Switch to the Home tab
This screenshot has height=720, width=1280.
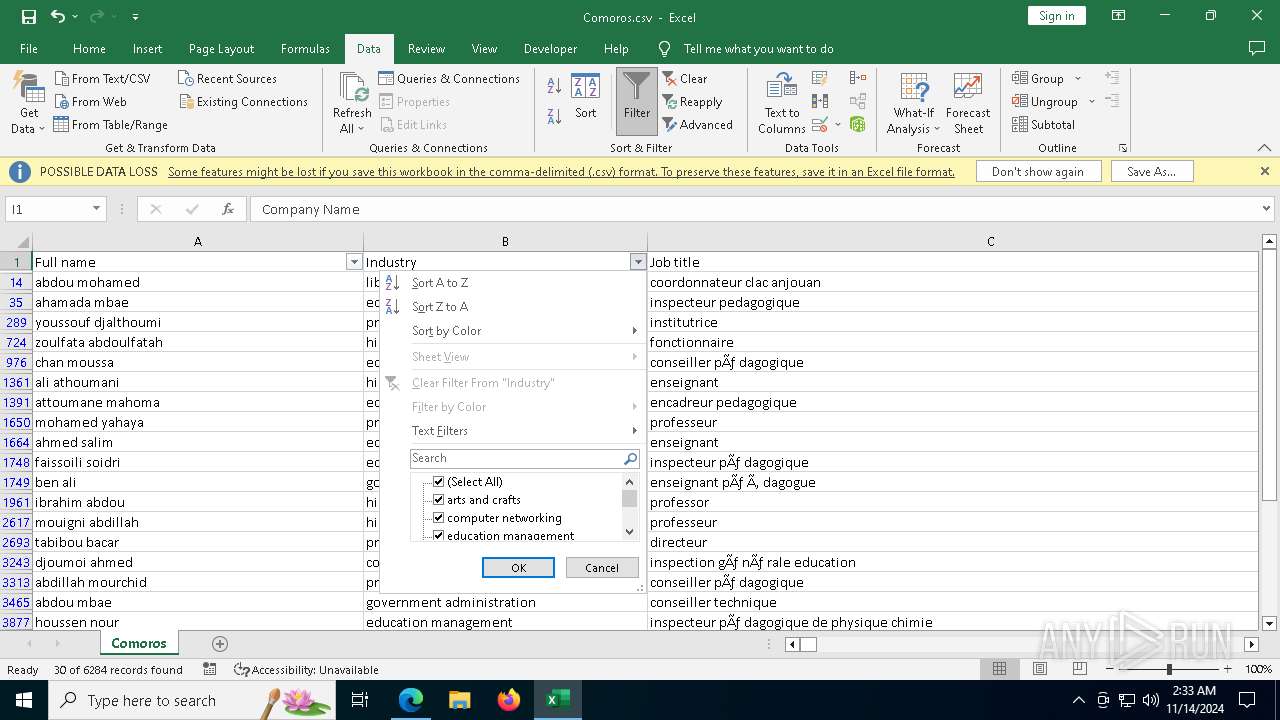click(89, 48)
